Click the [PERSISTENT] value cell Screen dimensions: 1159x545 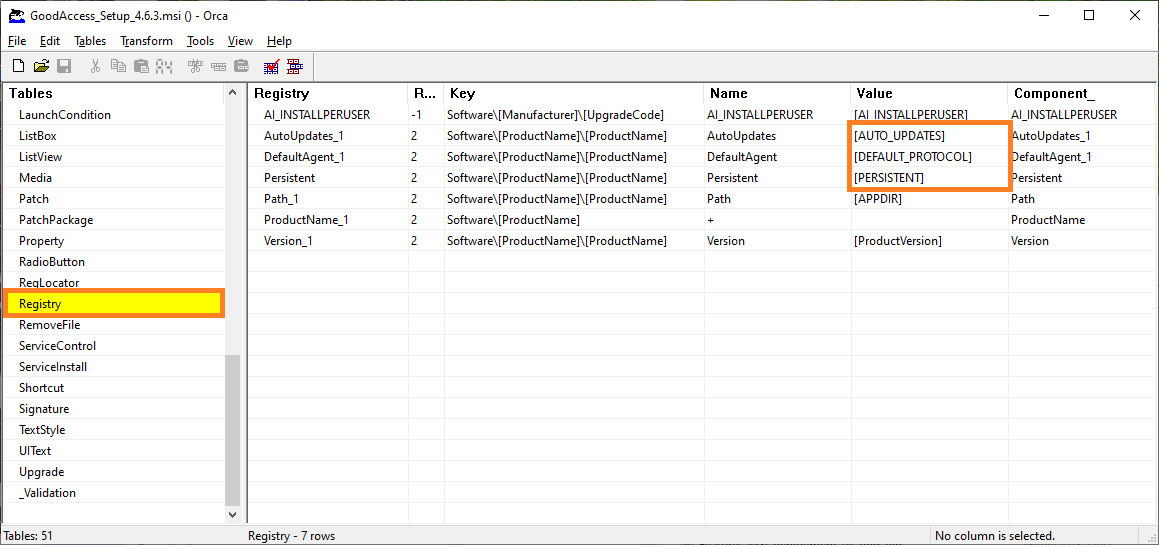tap(928, 177)
